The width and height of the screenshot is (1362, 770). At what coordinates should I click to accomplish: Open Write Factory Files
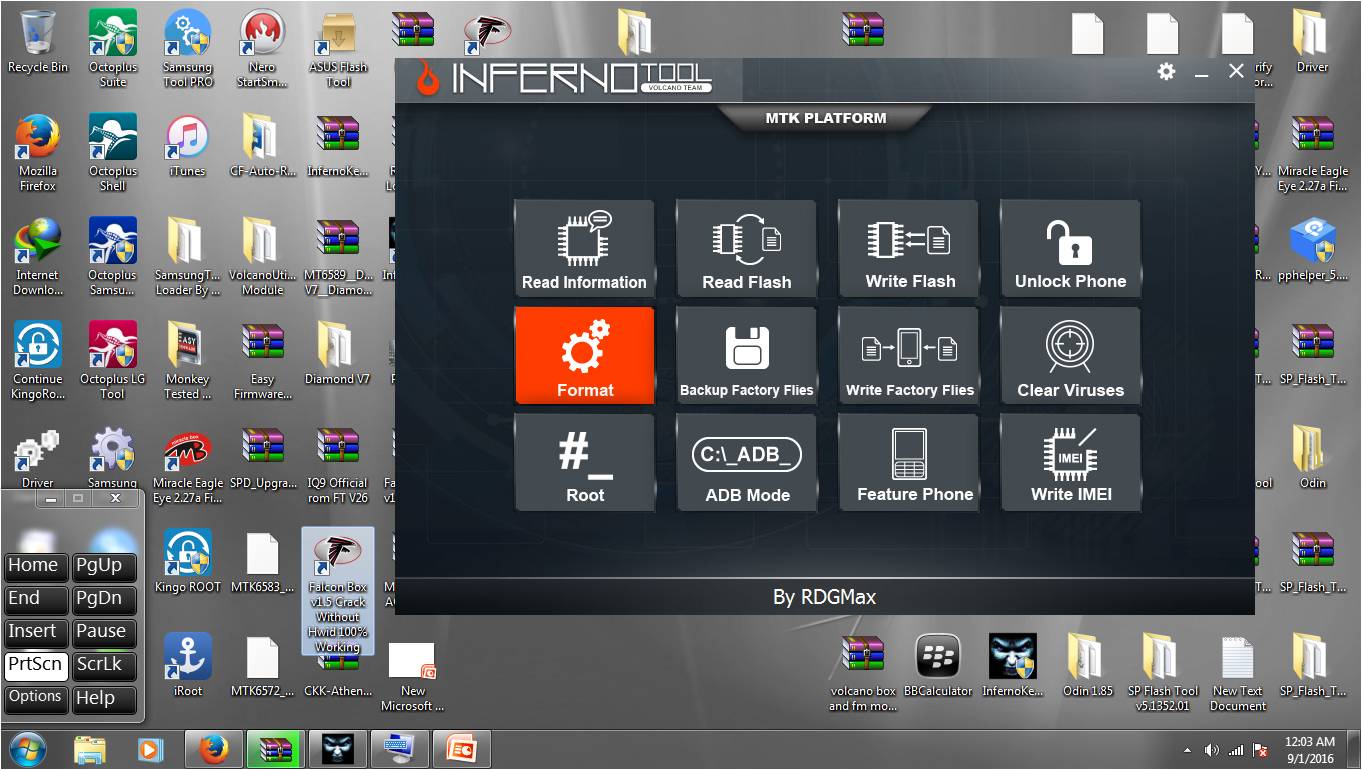tap(909, 356)
